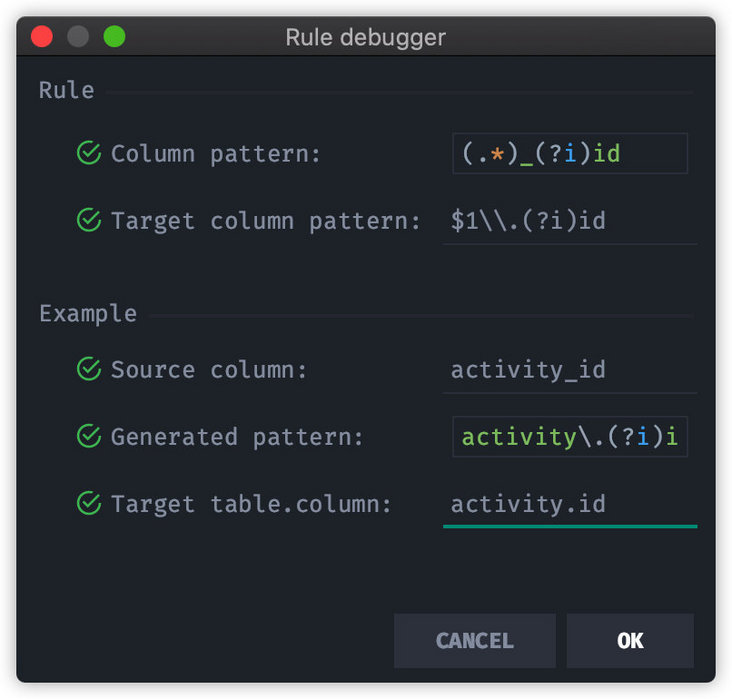This screenshot has width=732, height=699.
Task: Click the checkmark next to Target table.column
Action: click(x=89, y=504)
